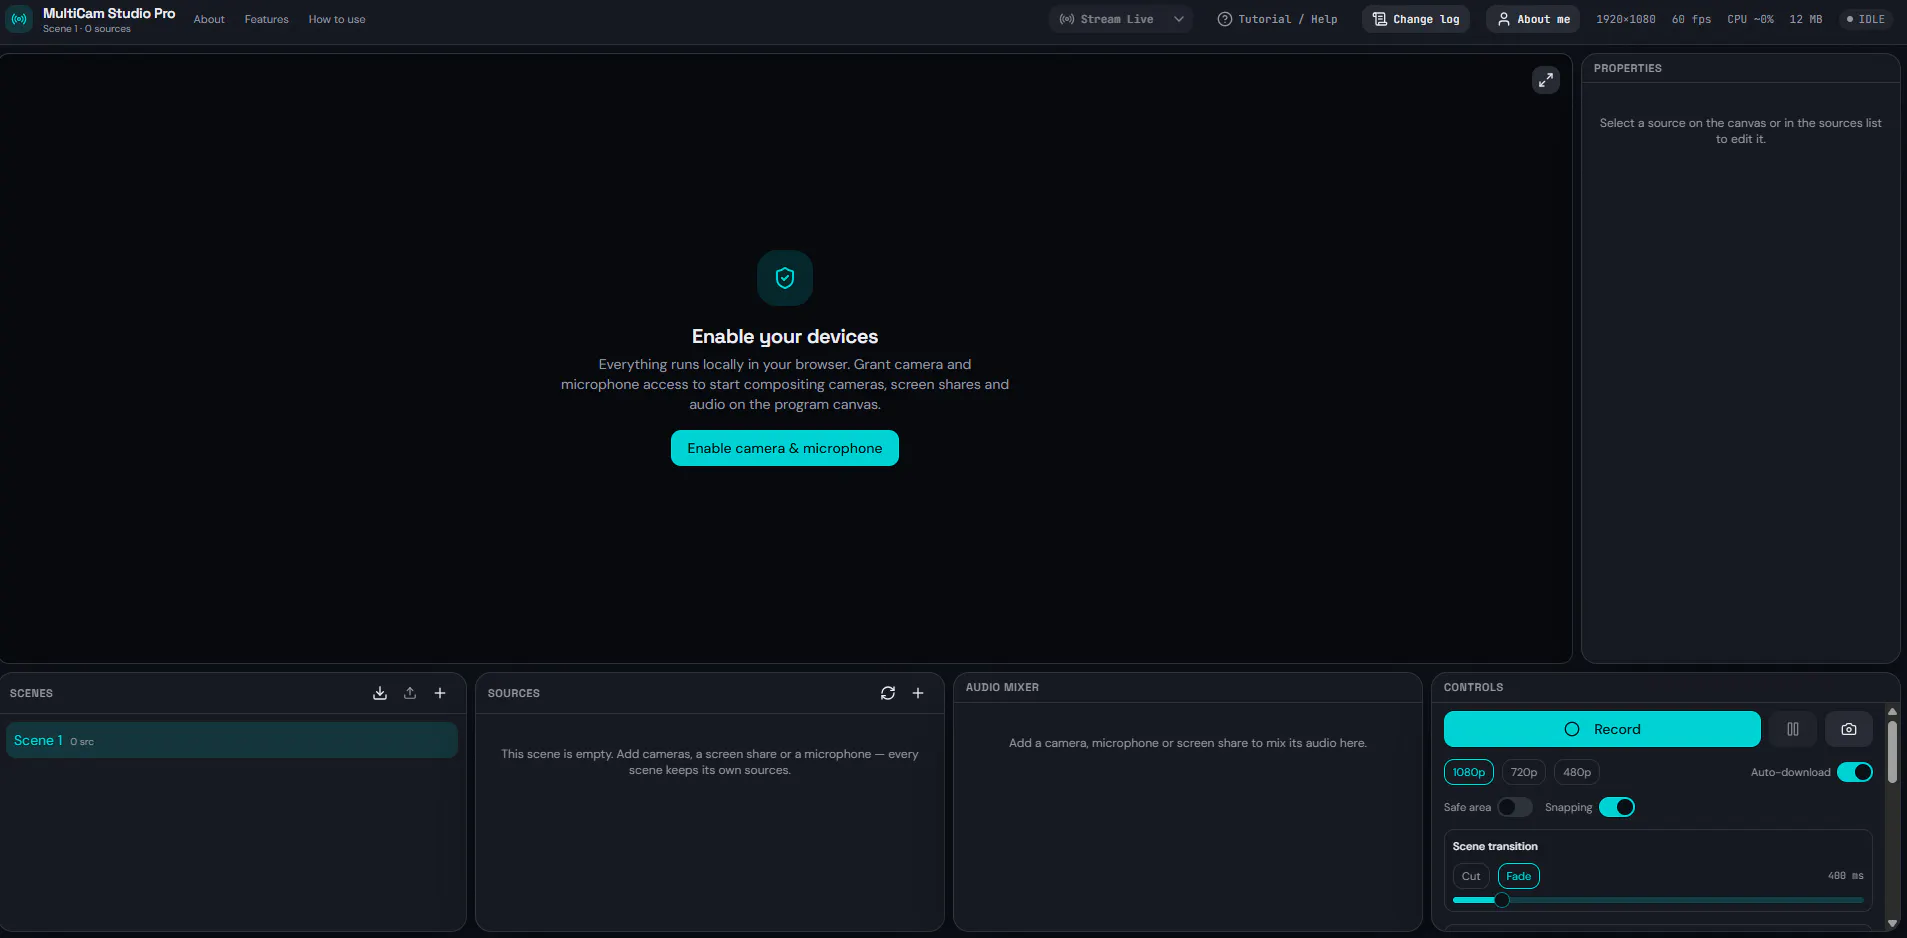Select Scene 1 in the scenes list

pos(232,740)
